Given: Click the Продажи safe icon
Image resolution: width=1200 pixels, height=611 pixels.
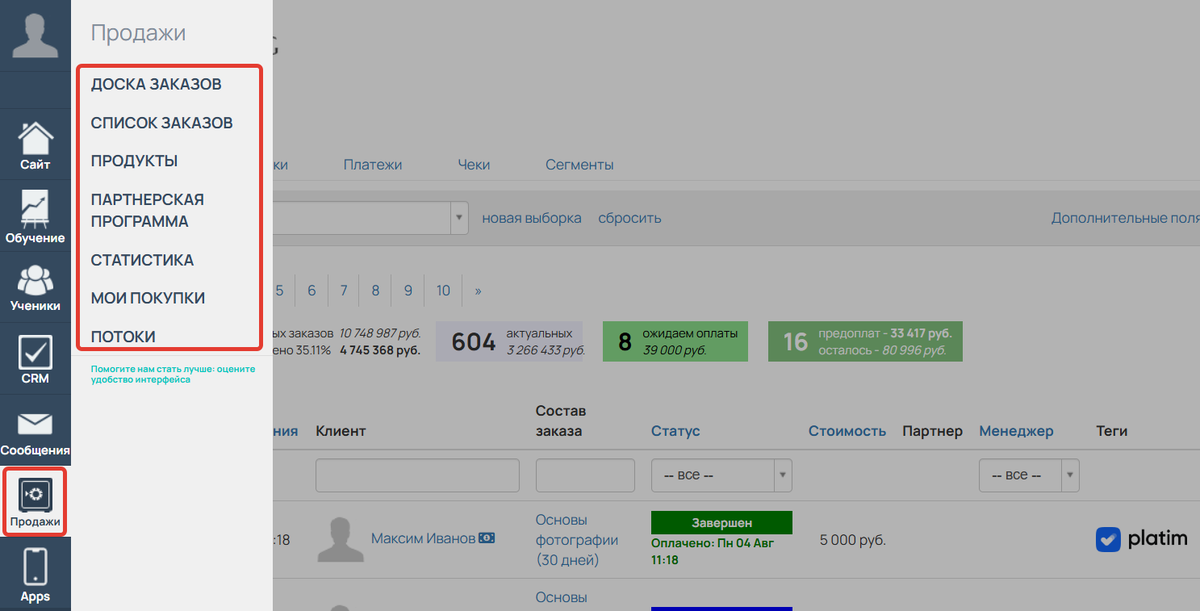Looking at the screenshot, I should click(35, 495).
